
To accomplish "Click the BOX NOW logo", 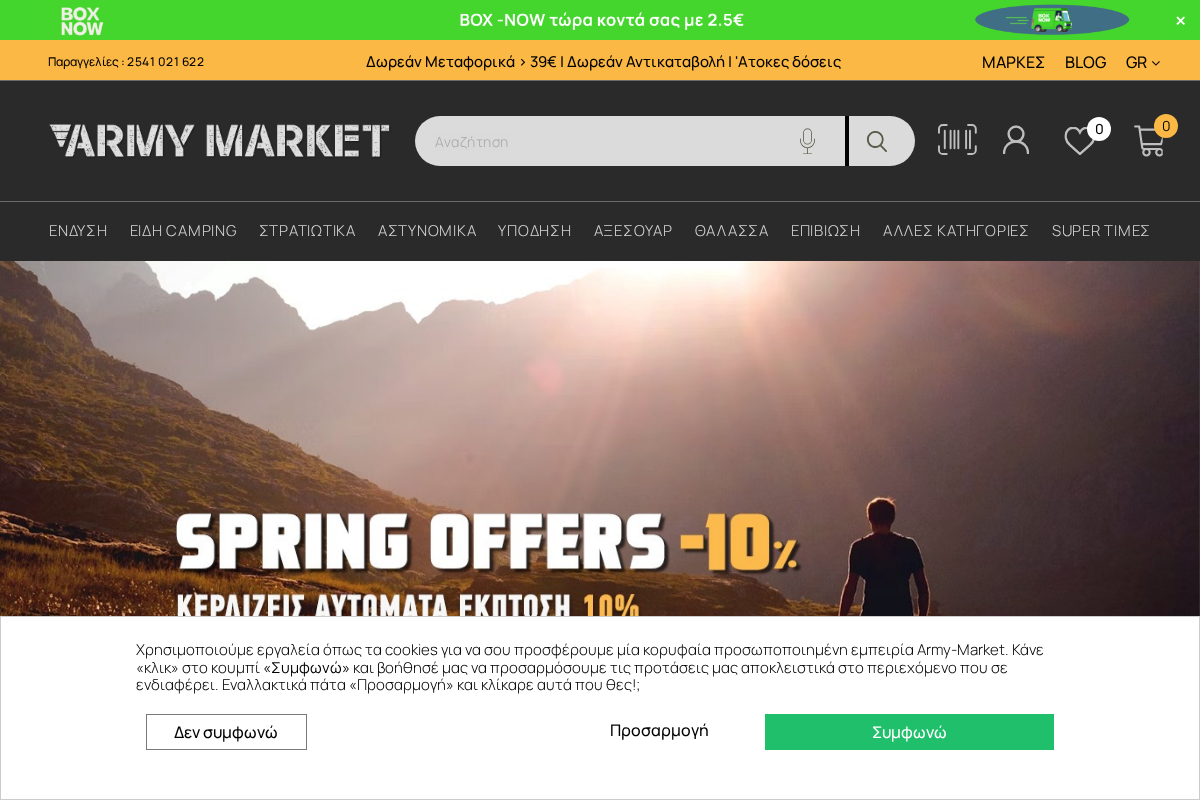I will 82,20.
